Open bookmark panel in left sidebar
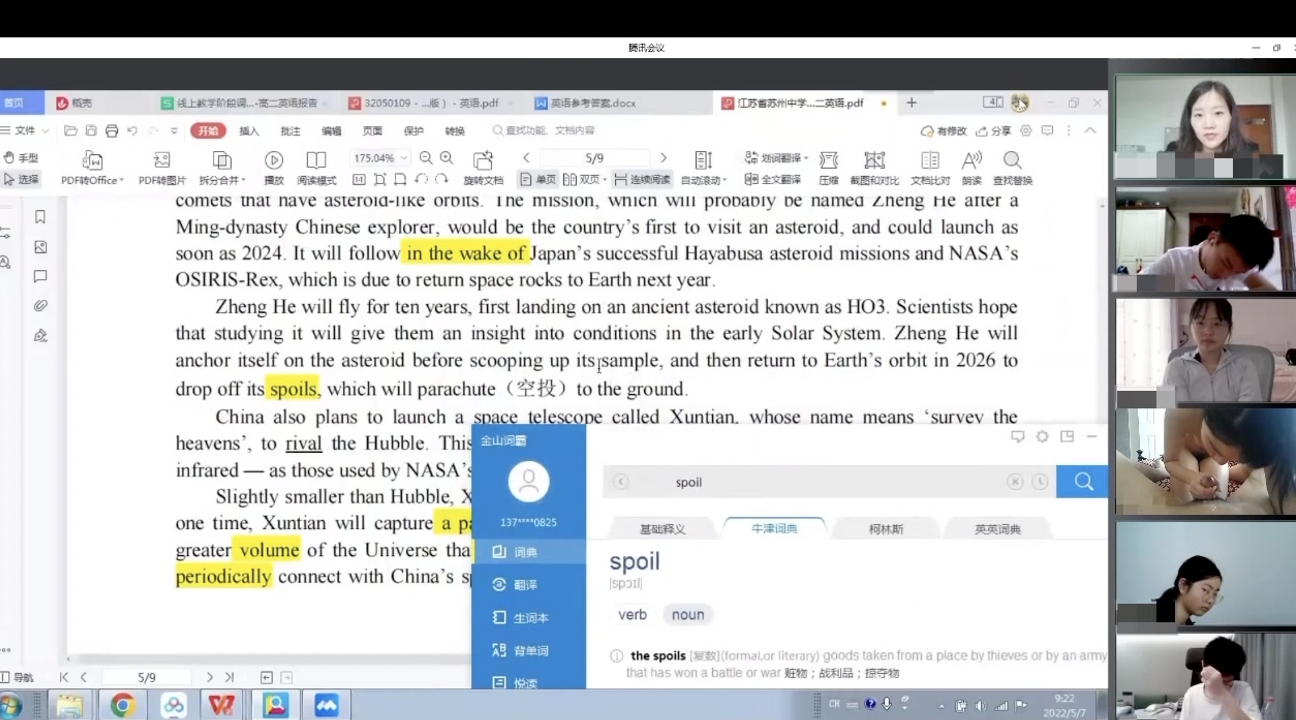The image size is (1296, 720). pos(40,217)
